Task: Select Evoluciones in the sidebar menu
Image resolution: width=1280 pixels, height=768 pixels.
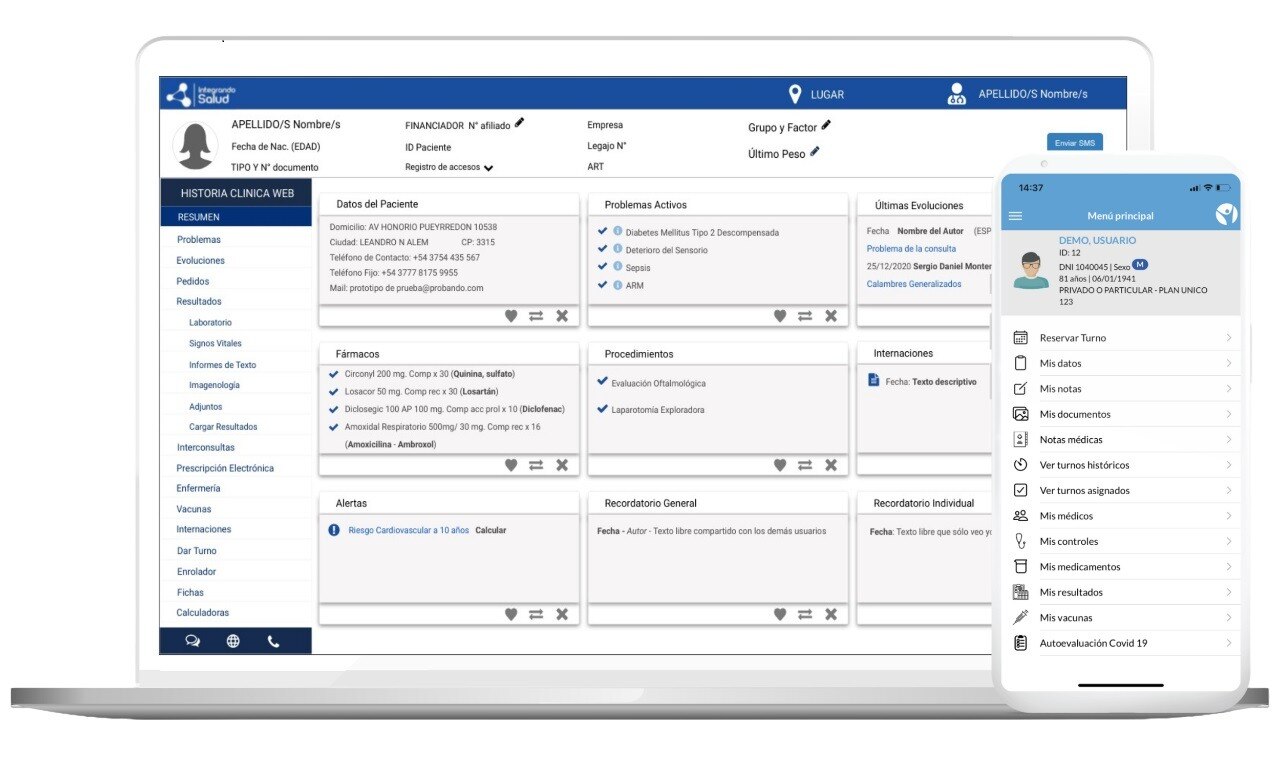Action: [201, 260]
